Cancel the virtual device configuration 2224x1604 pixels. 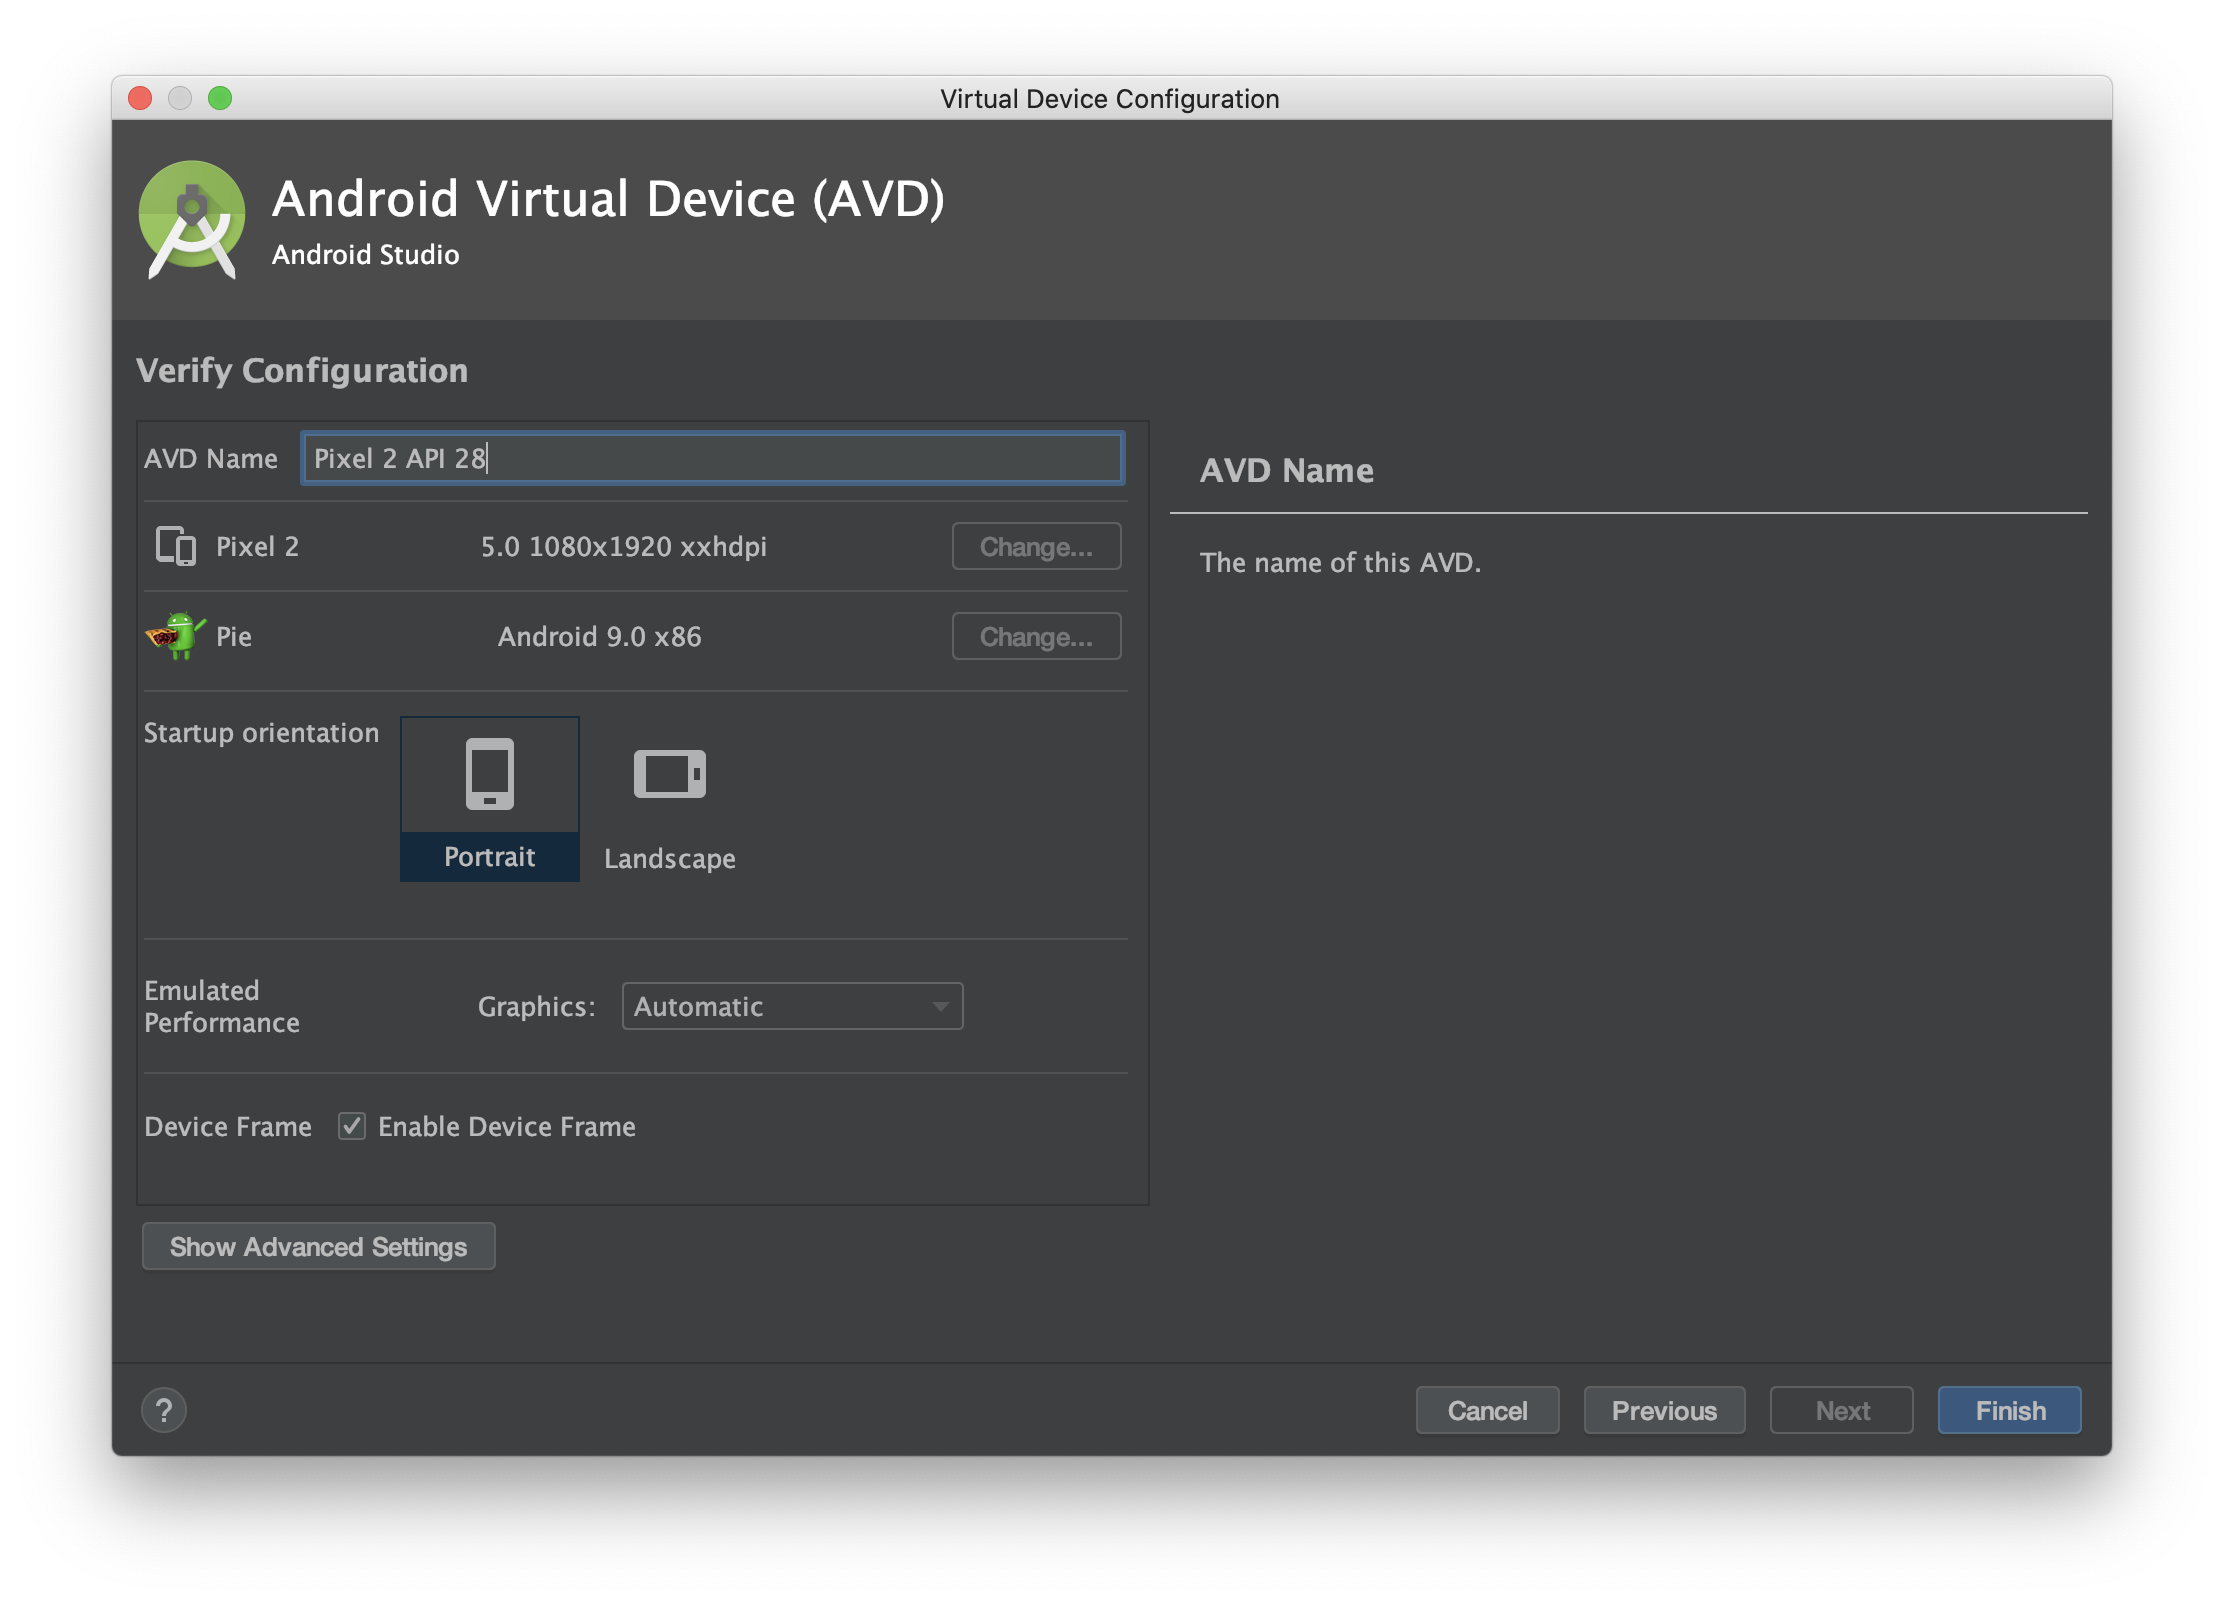tap(1487, 1410)
